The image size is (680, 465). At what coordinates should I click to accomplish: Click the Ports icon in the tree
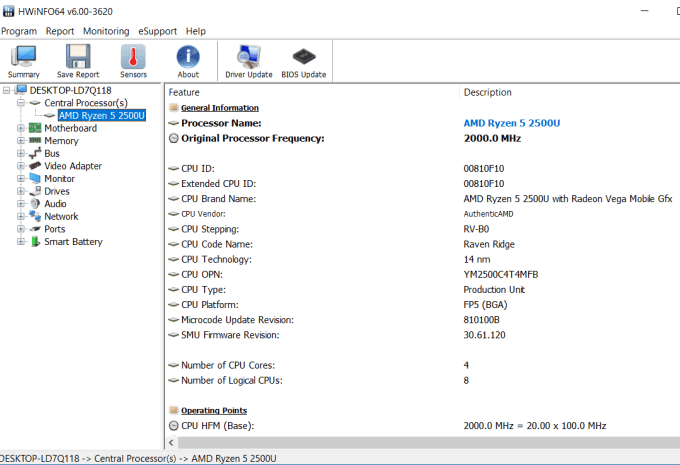click(x=35, y=229)
